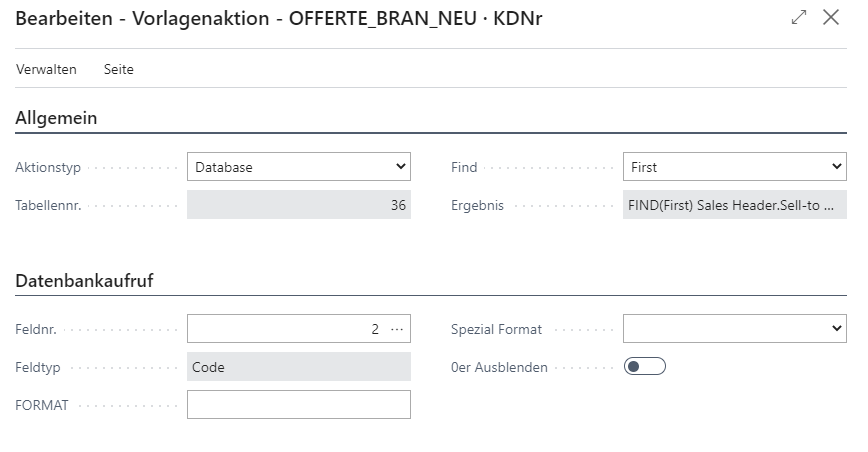Open the Seite menu
This screenshot has height=452, width=868.
pos(118,69)
